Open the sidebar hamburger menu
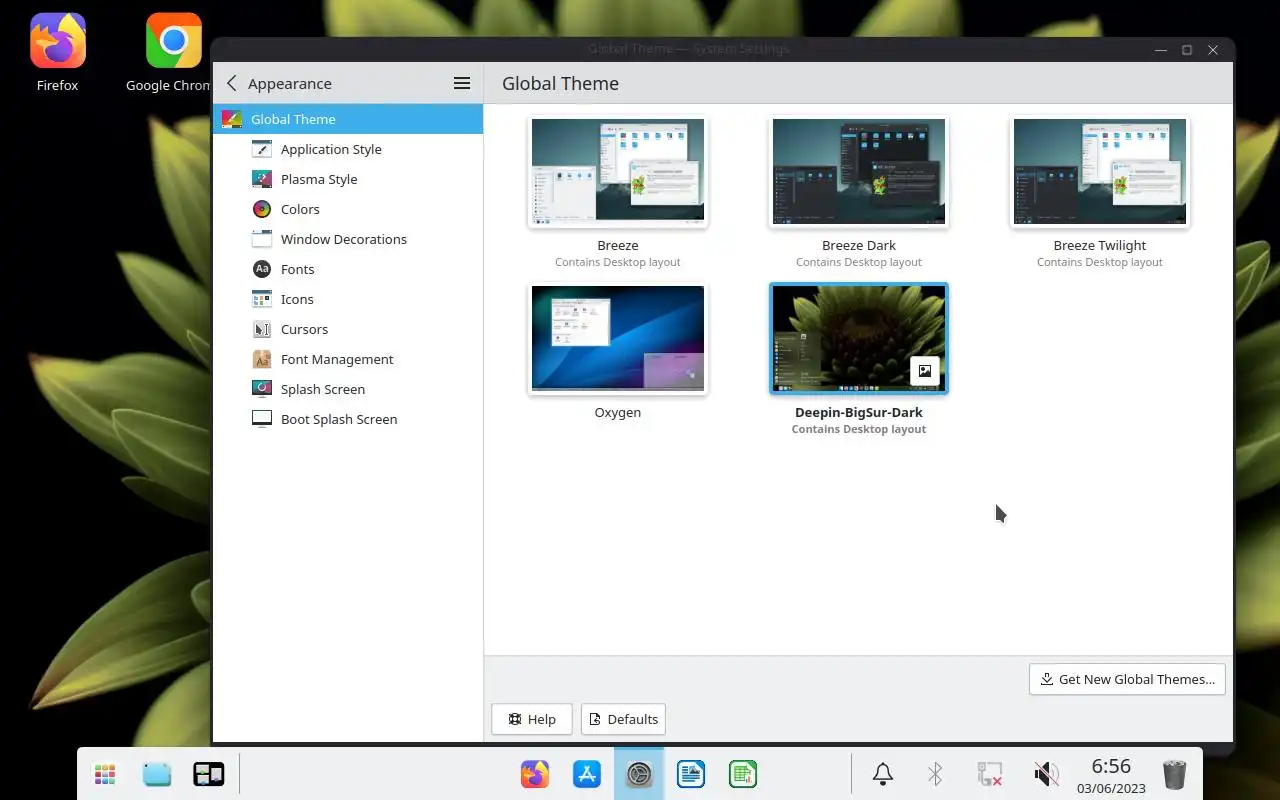1280x800 pixels. click(462, 83)
